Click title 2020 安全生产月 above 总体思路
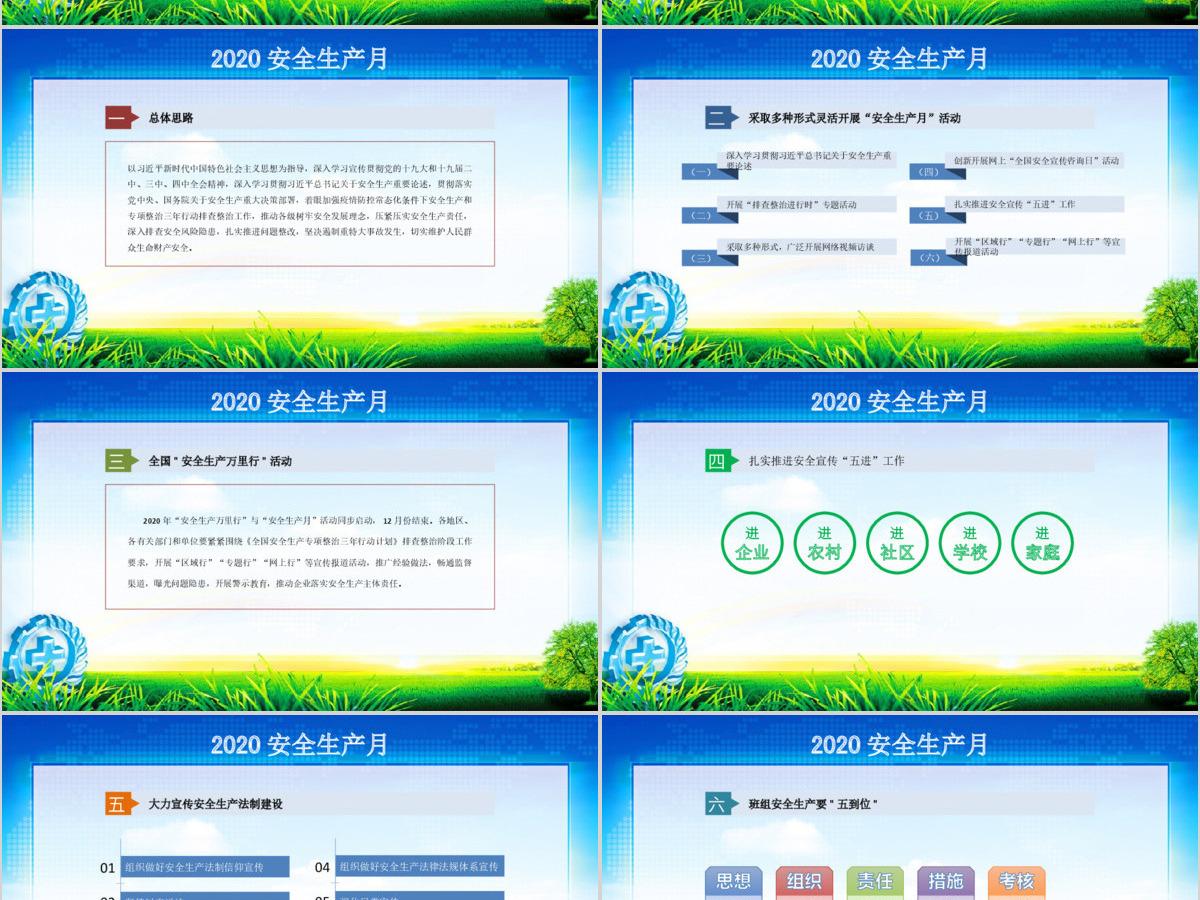 click(300, 58)
